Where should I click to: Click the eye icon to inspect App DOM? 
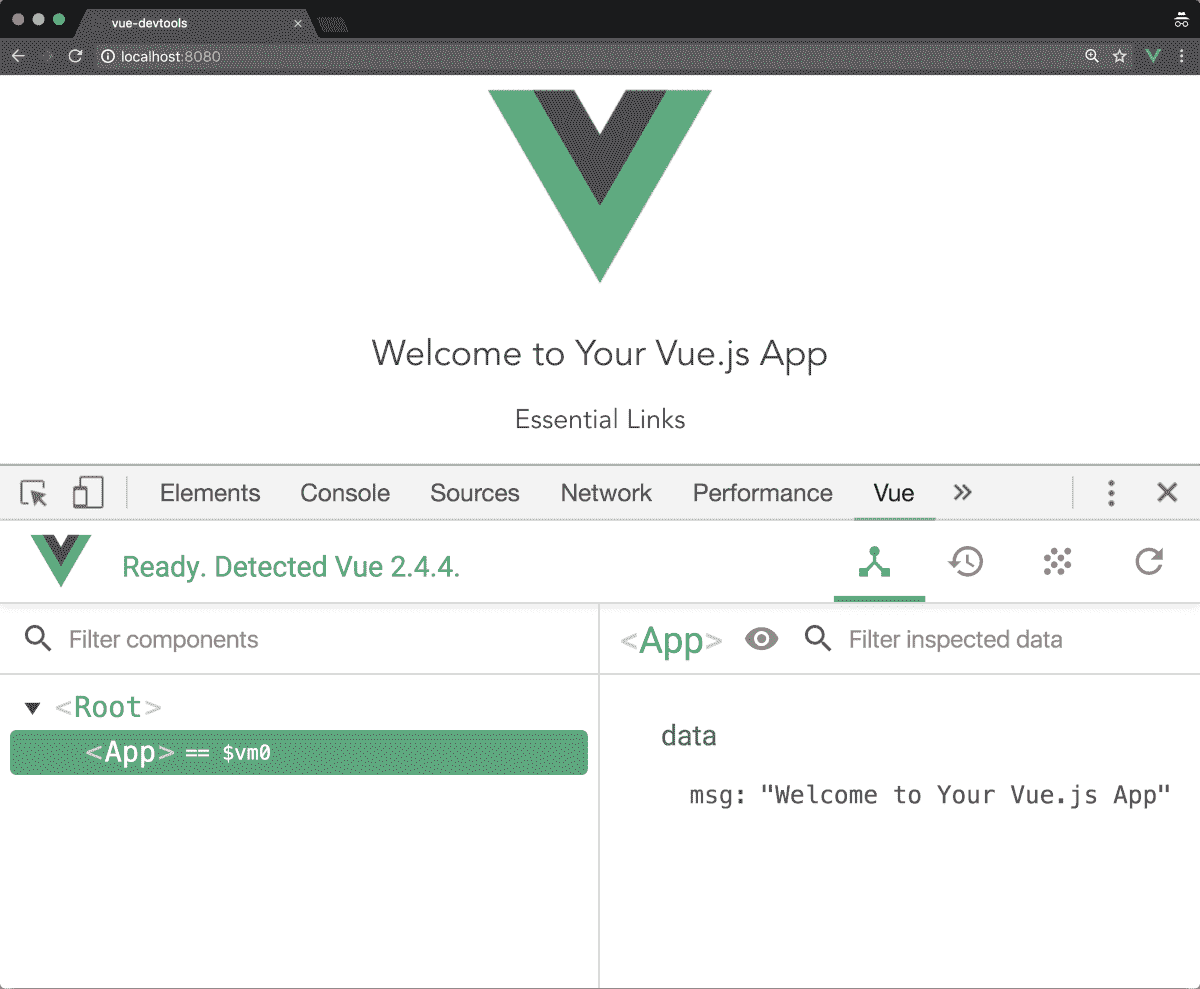coord(762,639)
